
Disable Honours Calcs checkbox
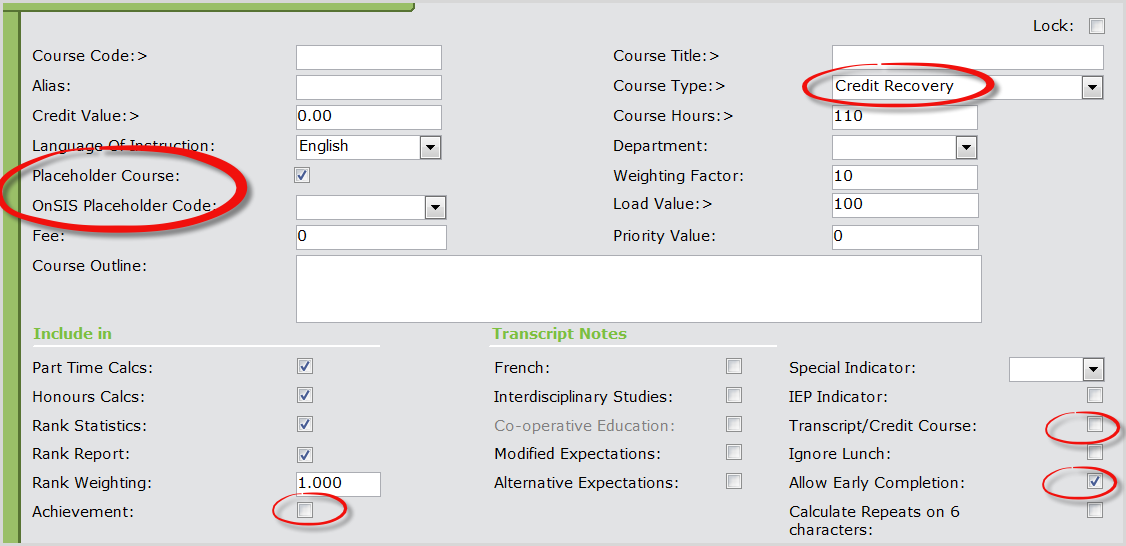tap(306, 396)
